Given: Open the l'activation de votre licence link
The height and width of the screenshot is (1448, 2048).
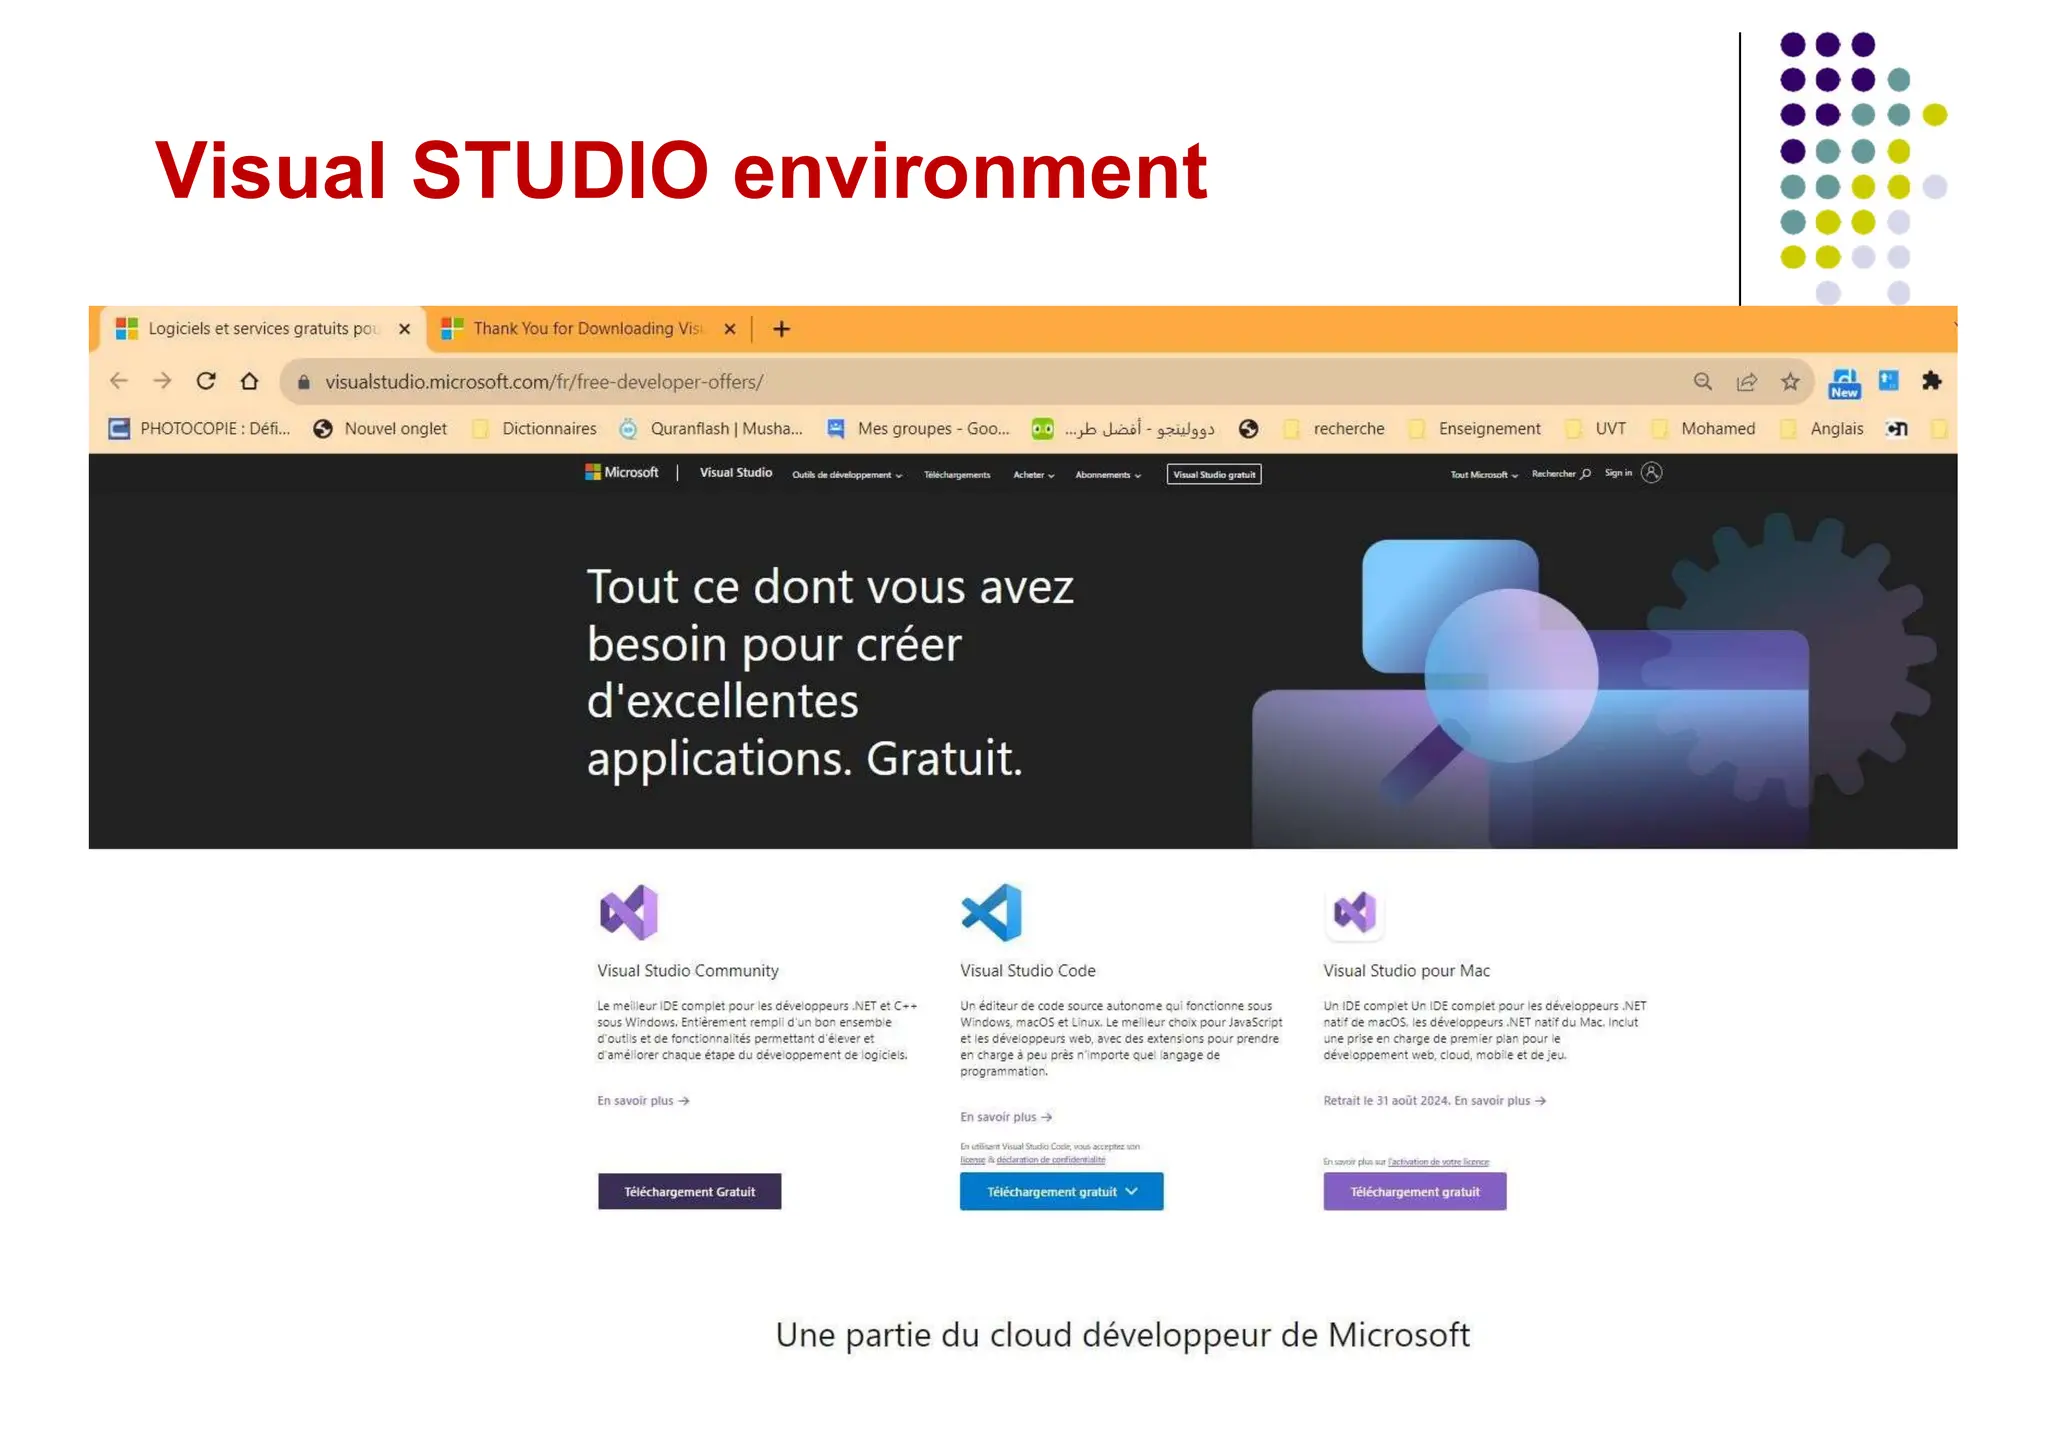Looking at the screenshot, I should [1438, 1162].
